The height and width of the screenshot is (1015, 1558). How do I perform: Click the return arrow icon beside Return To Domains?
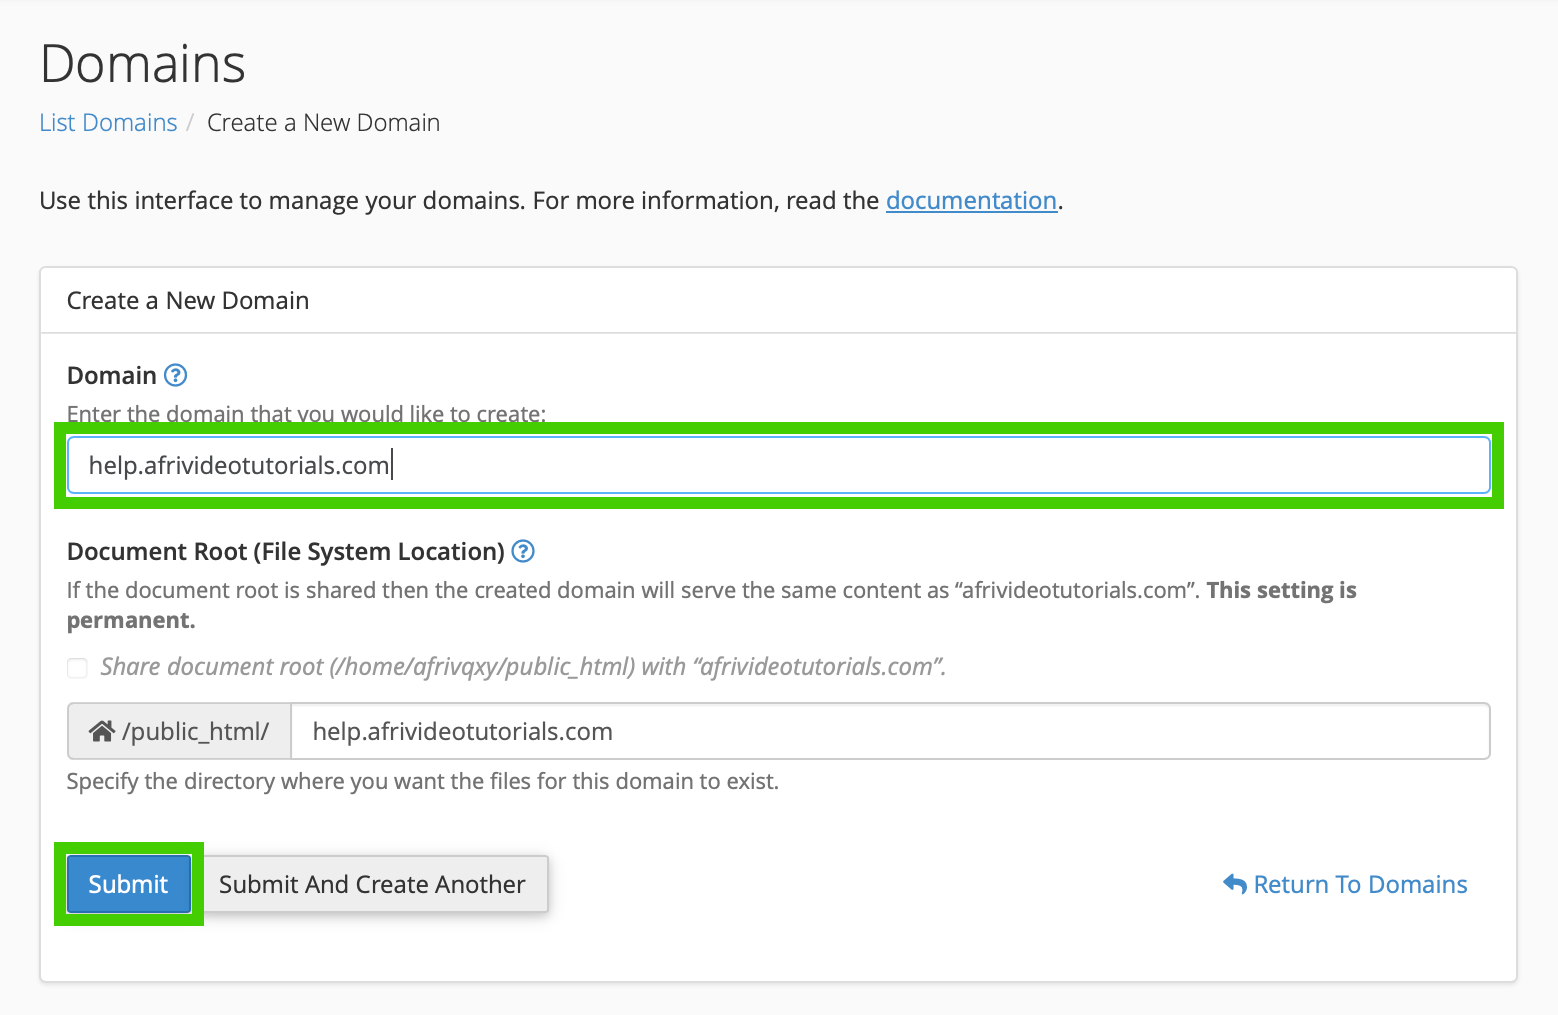click(1234, 885)
